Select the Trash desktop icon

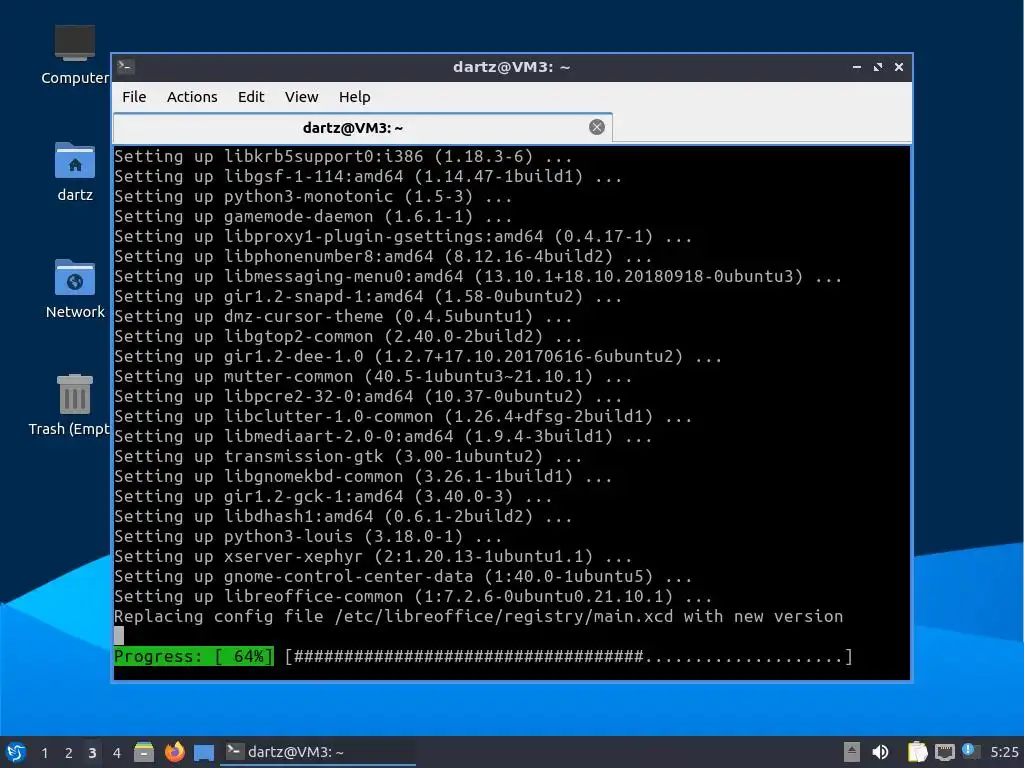tap(69, 405)
